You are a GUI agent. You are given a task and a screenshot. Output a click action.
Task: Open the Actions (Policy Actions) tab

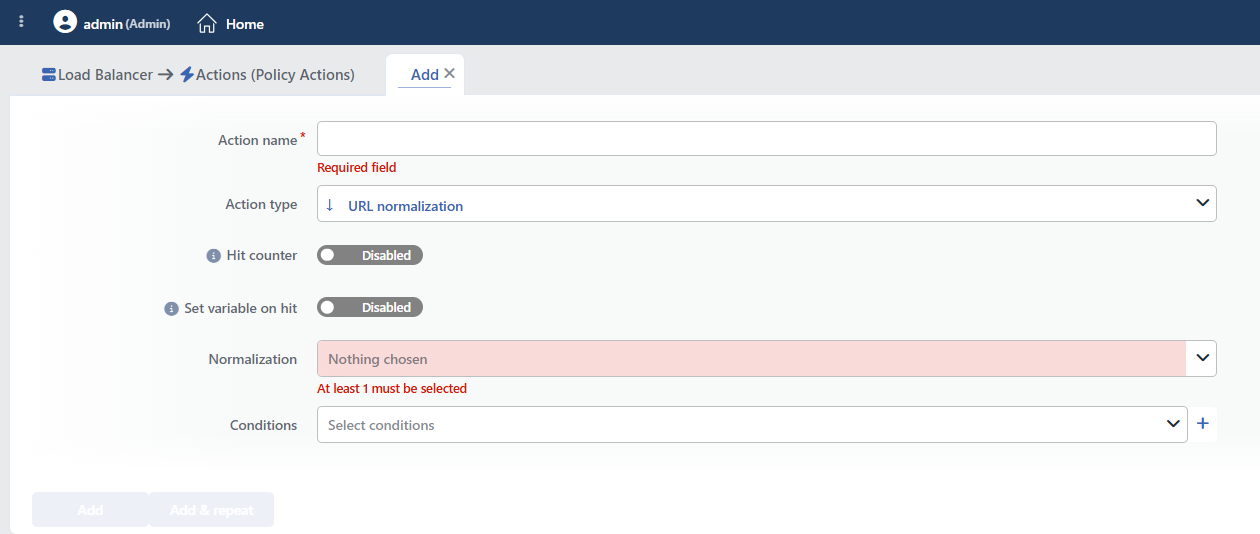point(267,75)
